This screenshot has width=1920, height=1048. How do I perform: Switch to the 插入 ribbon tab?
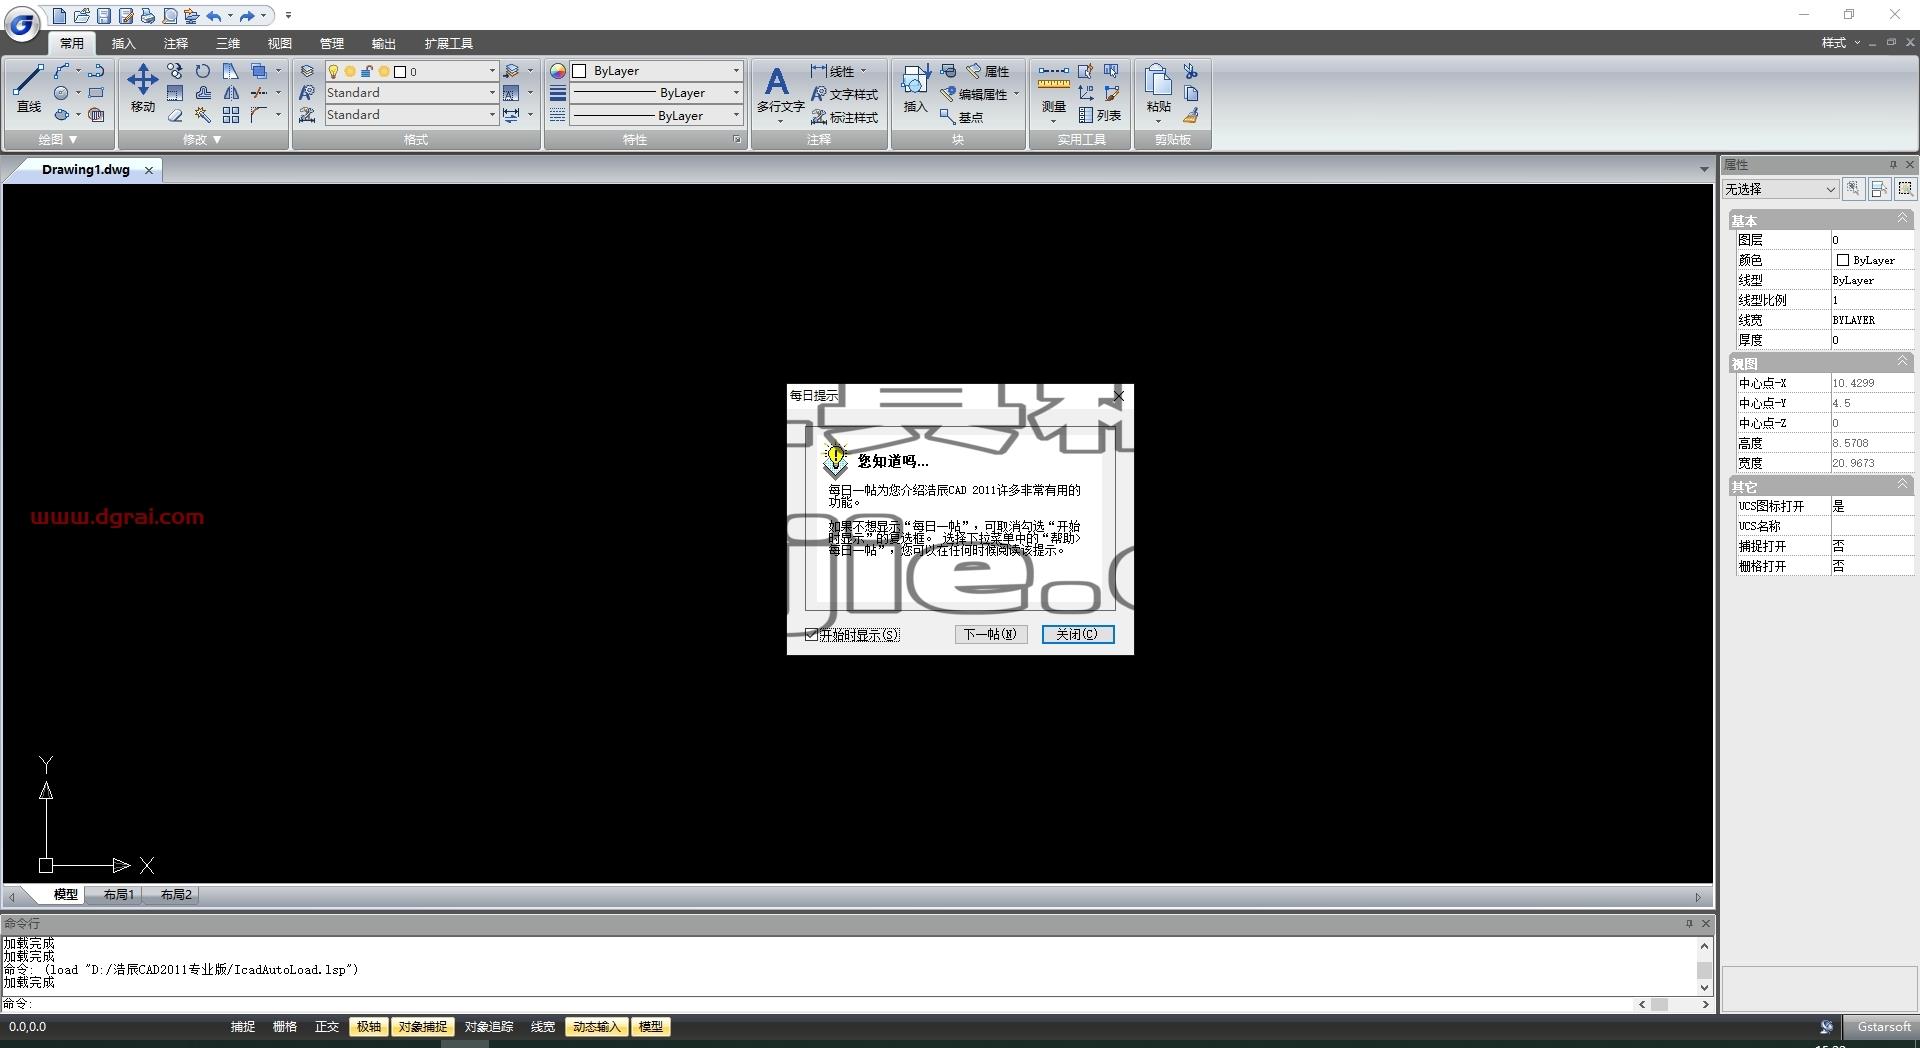pyautogui.click(x=123, y=43)
